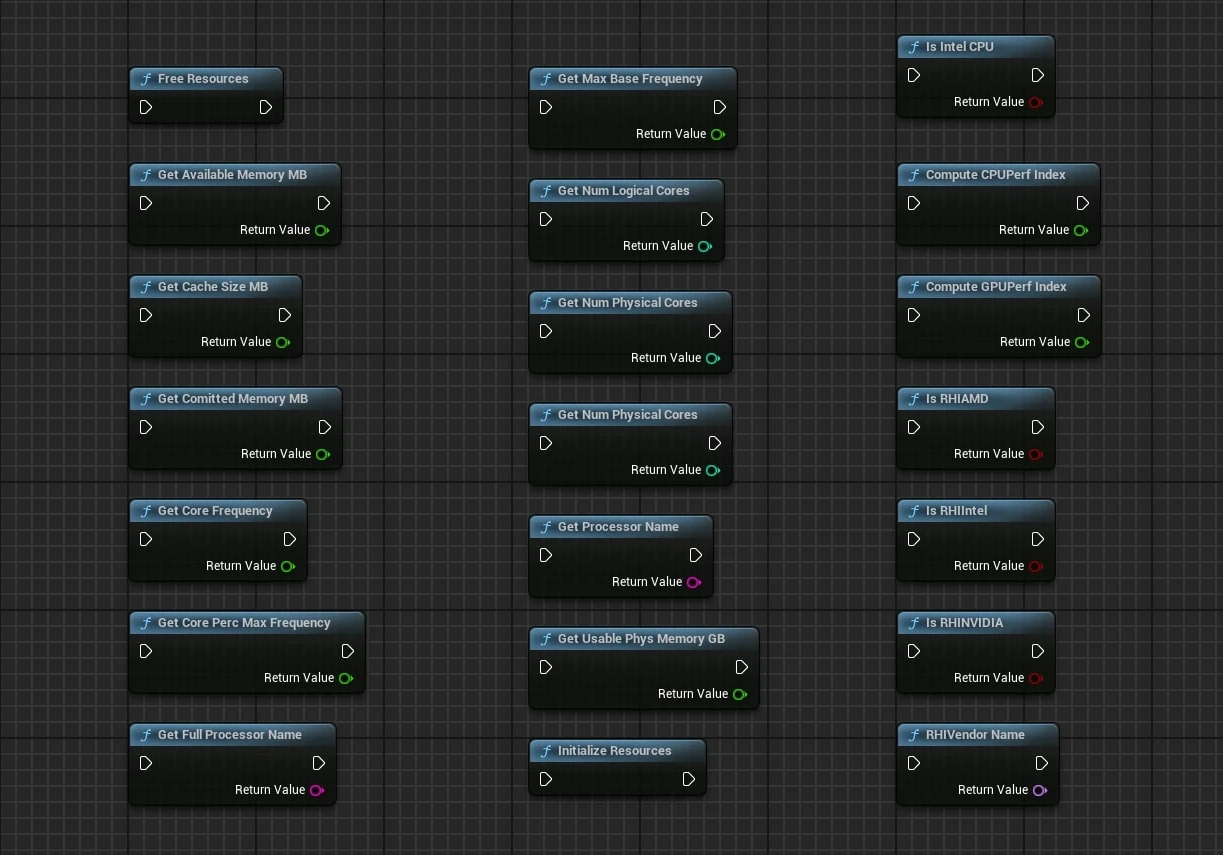Click output exec pin on Get Num Logical Cores

click(x=707, y=219)
